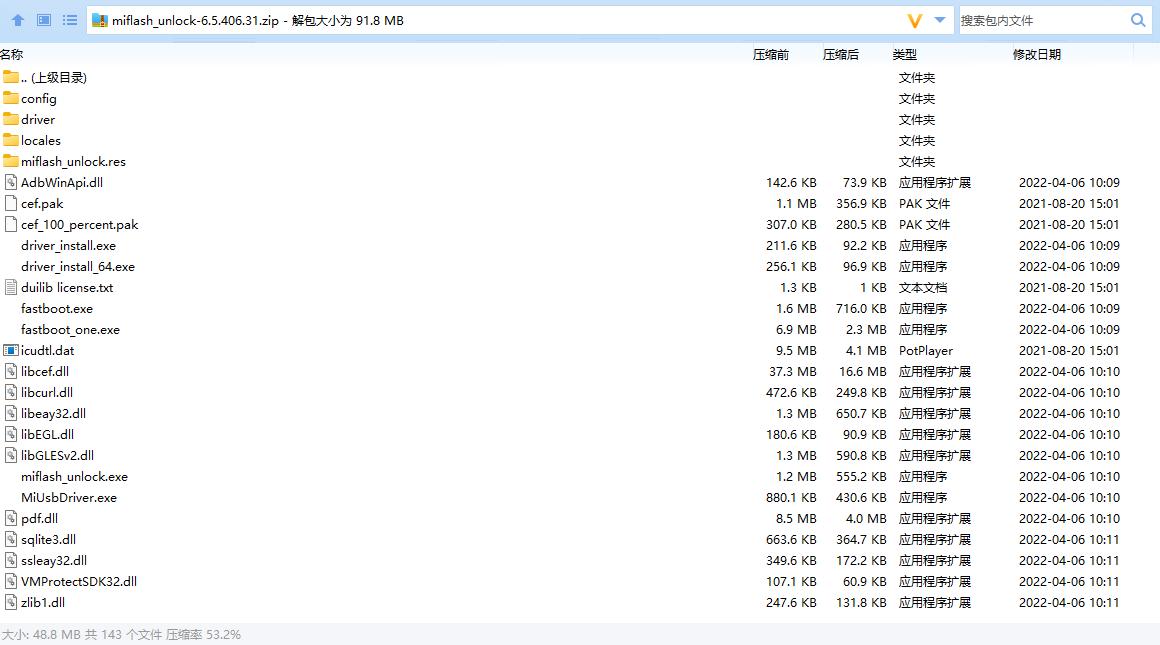Select the parent directory (上级目录) folder icon
This screenshot has height=645, width=1160.
(10, 77)
